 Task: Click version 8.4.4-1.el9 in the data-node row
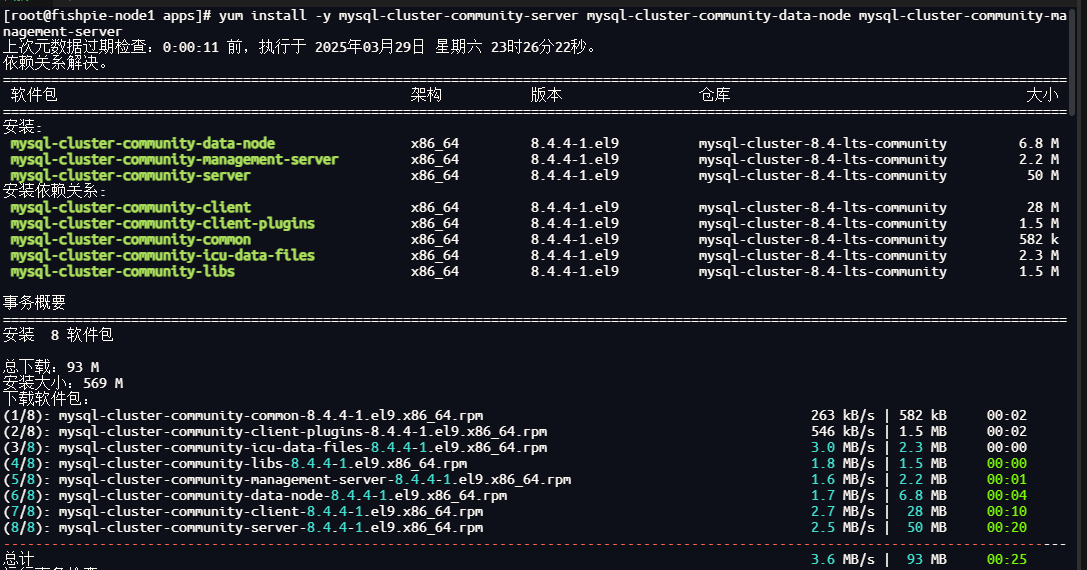point(575,144)
